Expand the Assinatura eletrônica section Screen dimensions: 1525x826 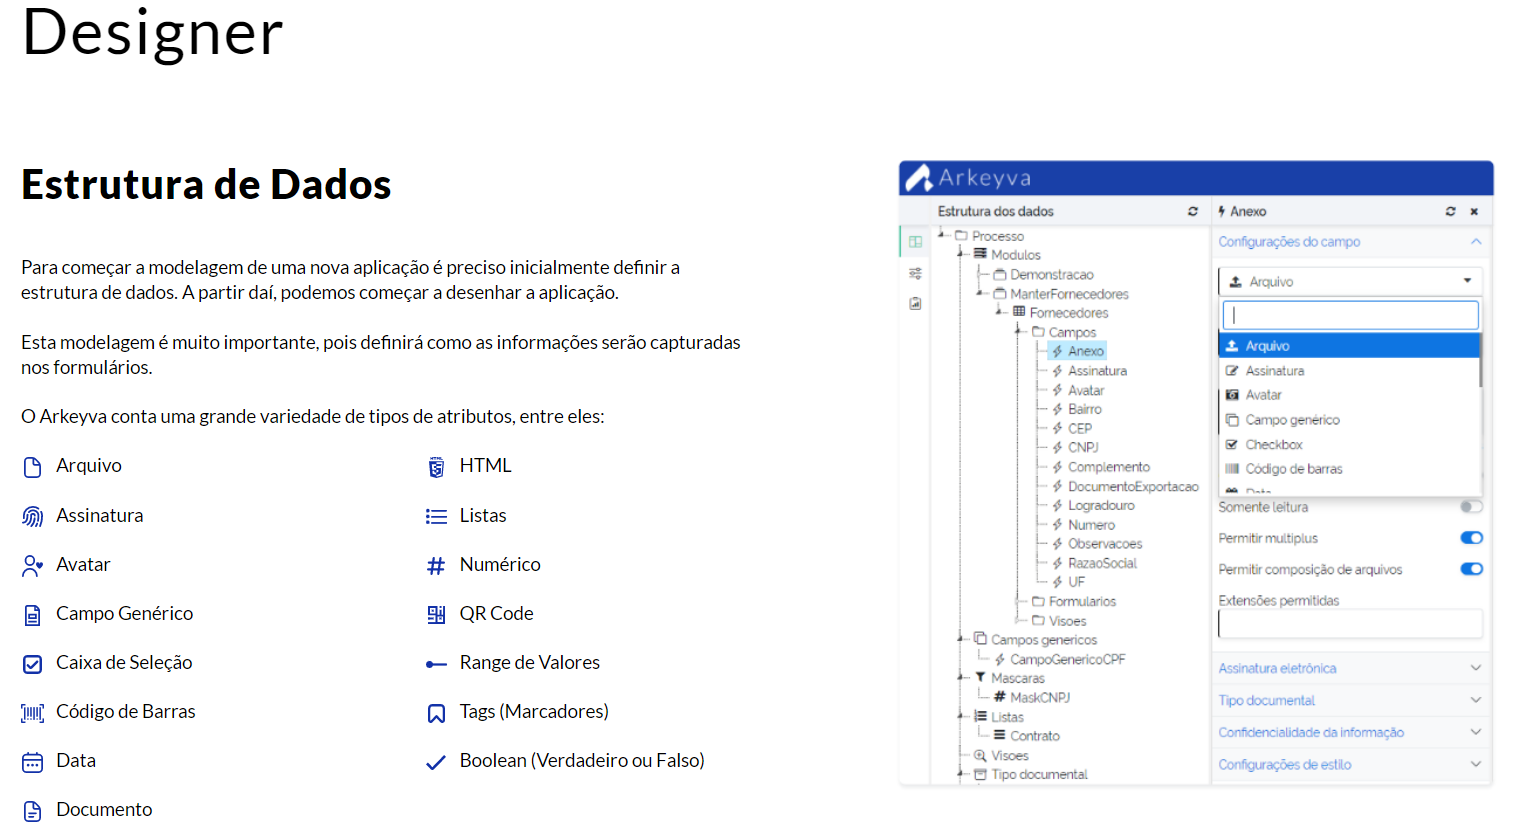point(1350,667)
